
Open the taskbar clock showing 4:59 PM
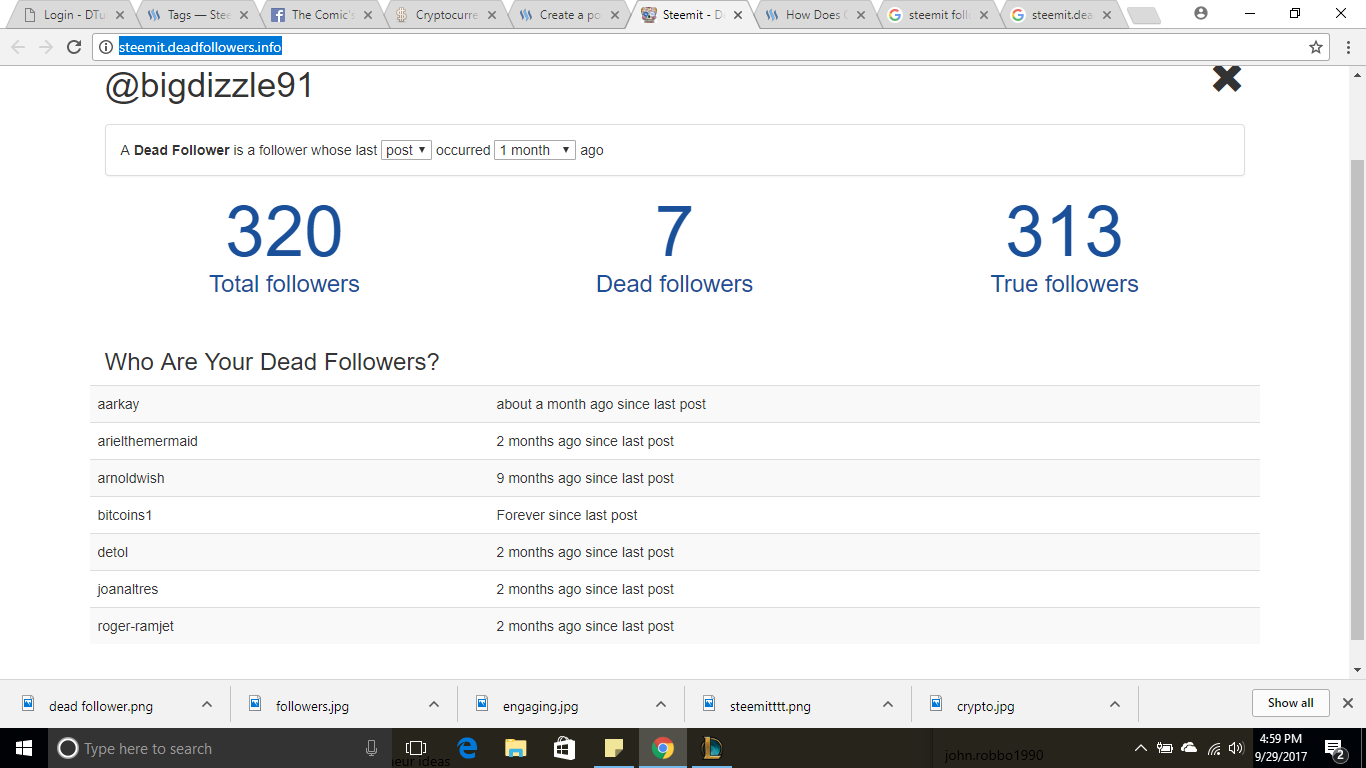pos(1280,748)
